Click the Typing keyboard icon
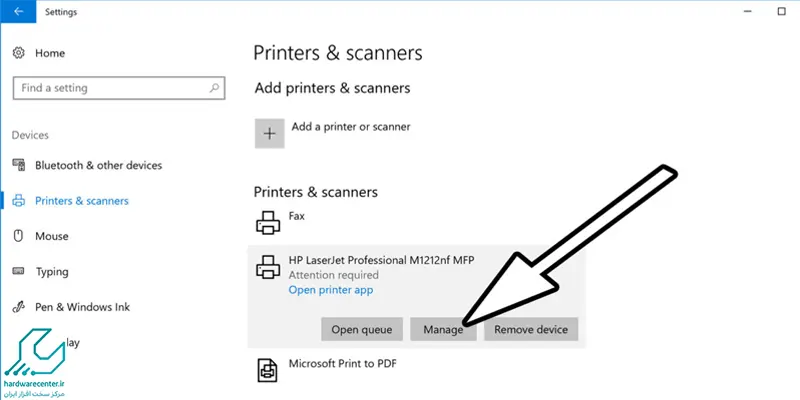 tap(18, 271)
